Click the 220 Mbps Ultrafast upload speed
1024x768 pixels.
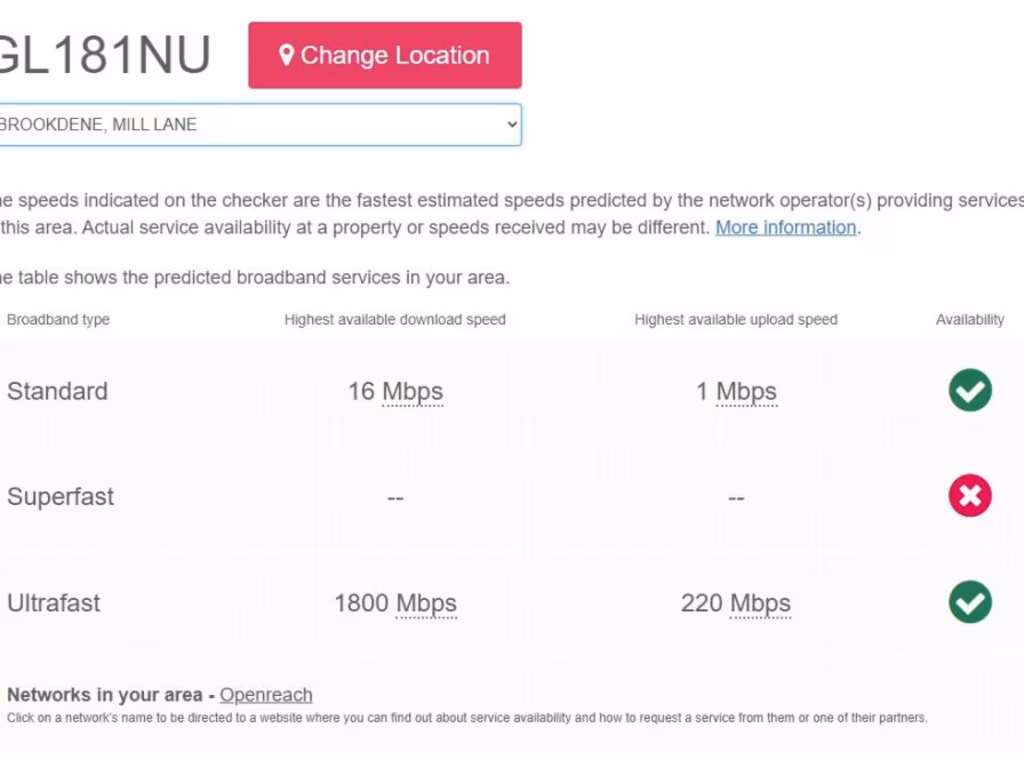(x=736, y=603)
